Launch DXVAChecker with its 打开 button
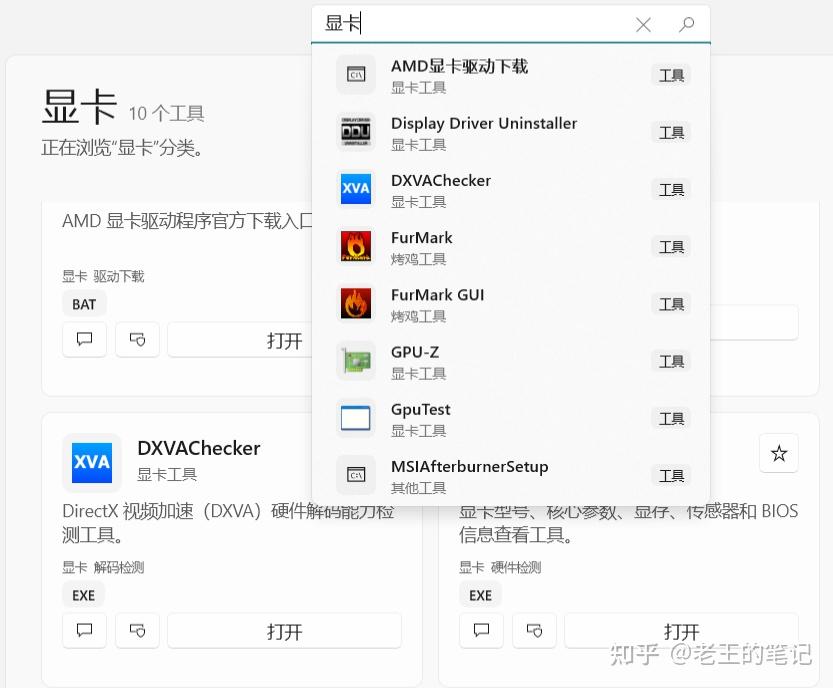Screen dimensions: 833x688 click(x=284, y=631)
